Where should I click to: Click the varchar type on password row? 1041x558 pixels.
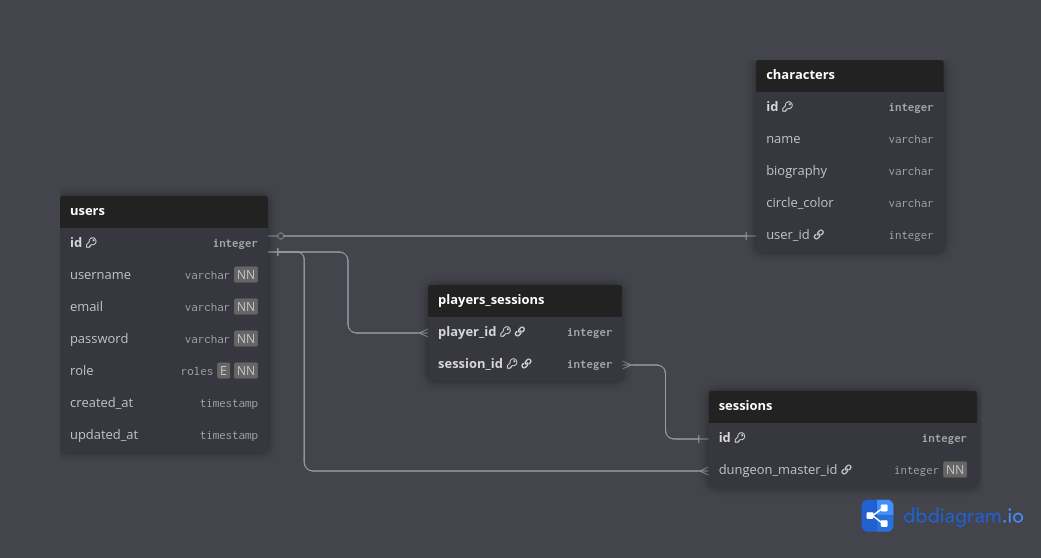click(x=207, y=339)
